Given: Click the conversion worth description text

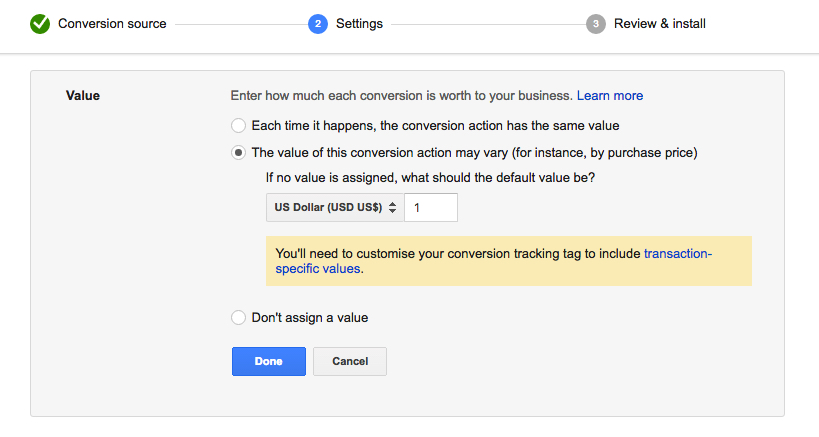Looking at the screenshot, I should [402, 96].
